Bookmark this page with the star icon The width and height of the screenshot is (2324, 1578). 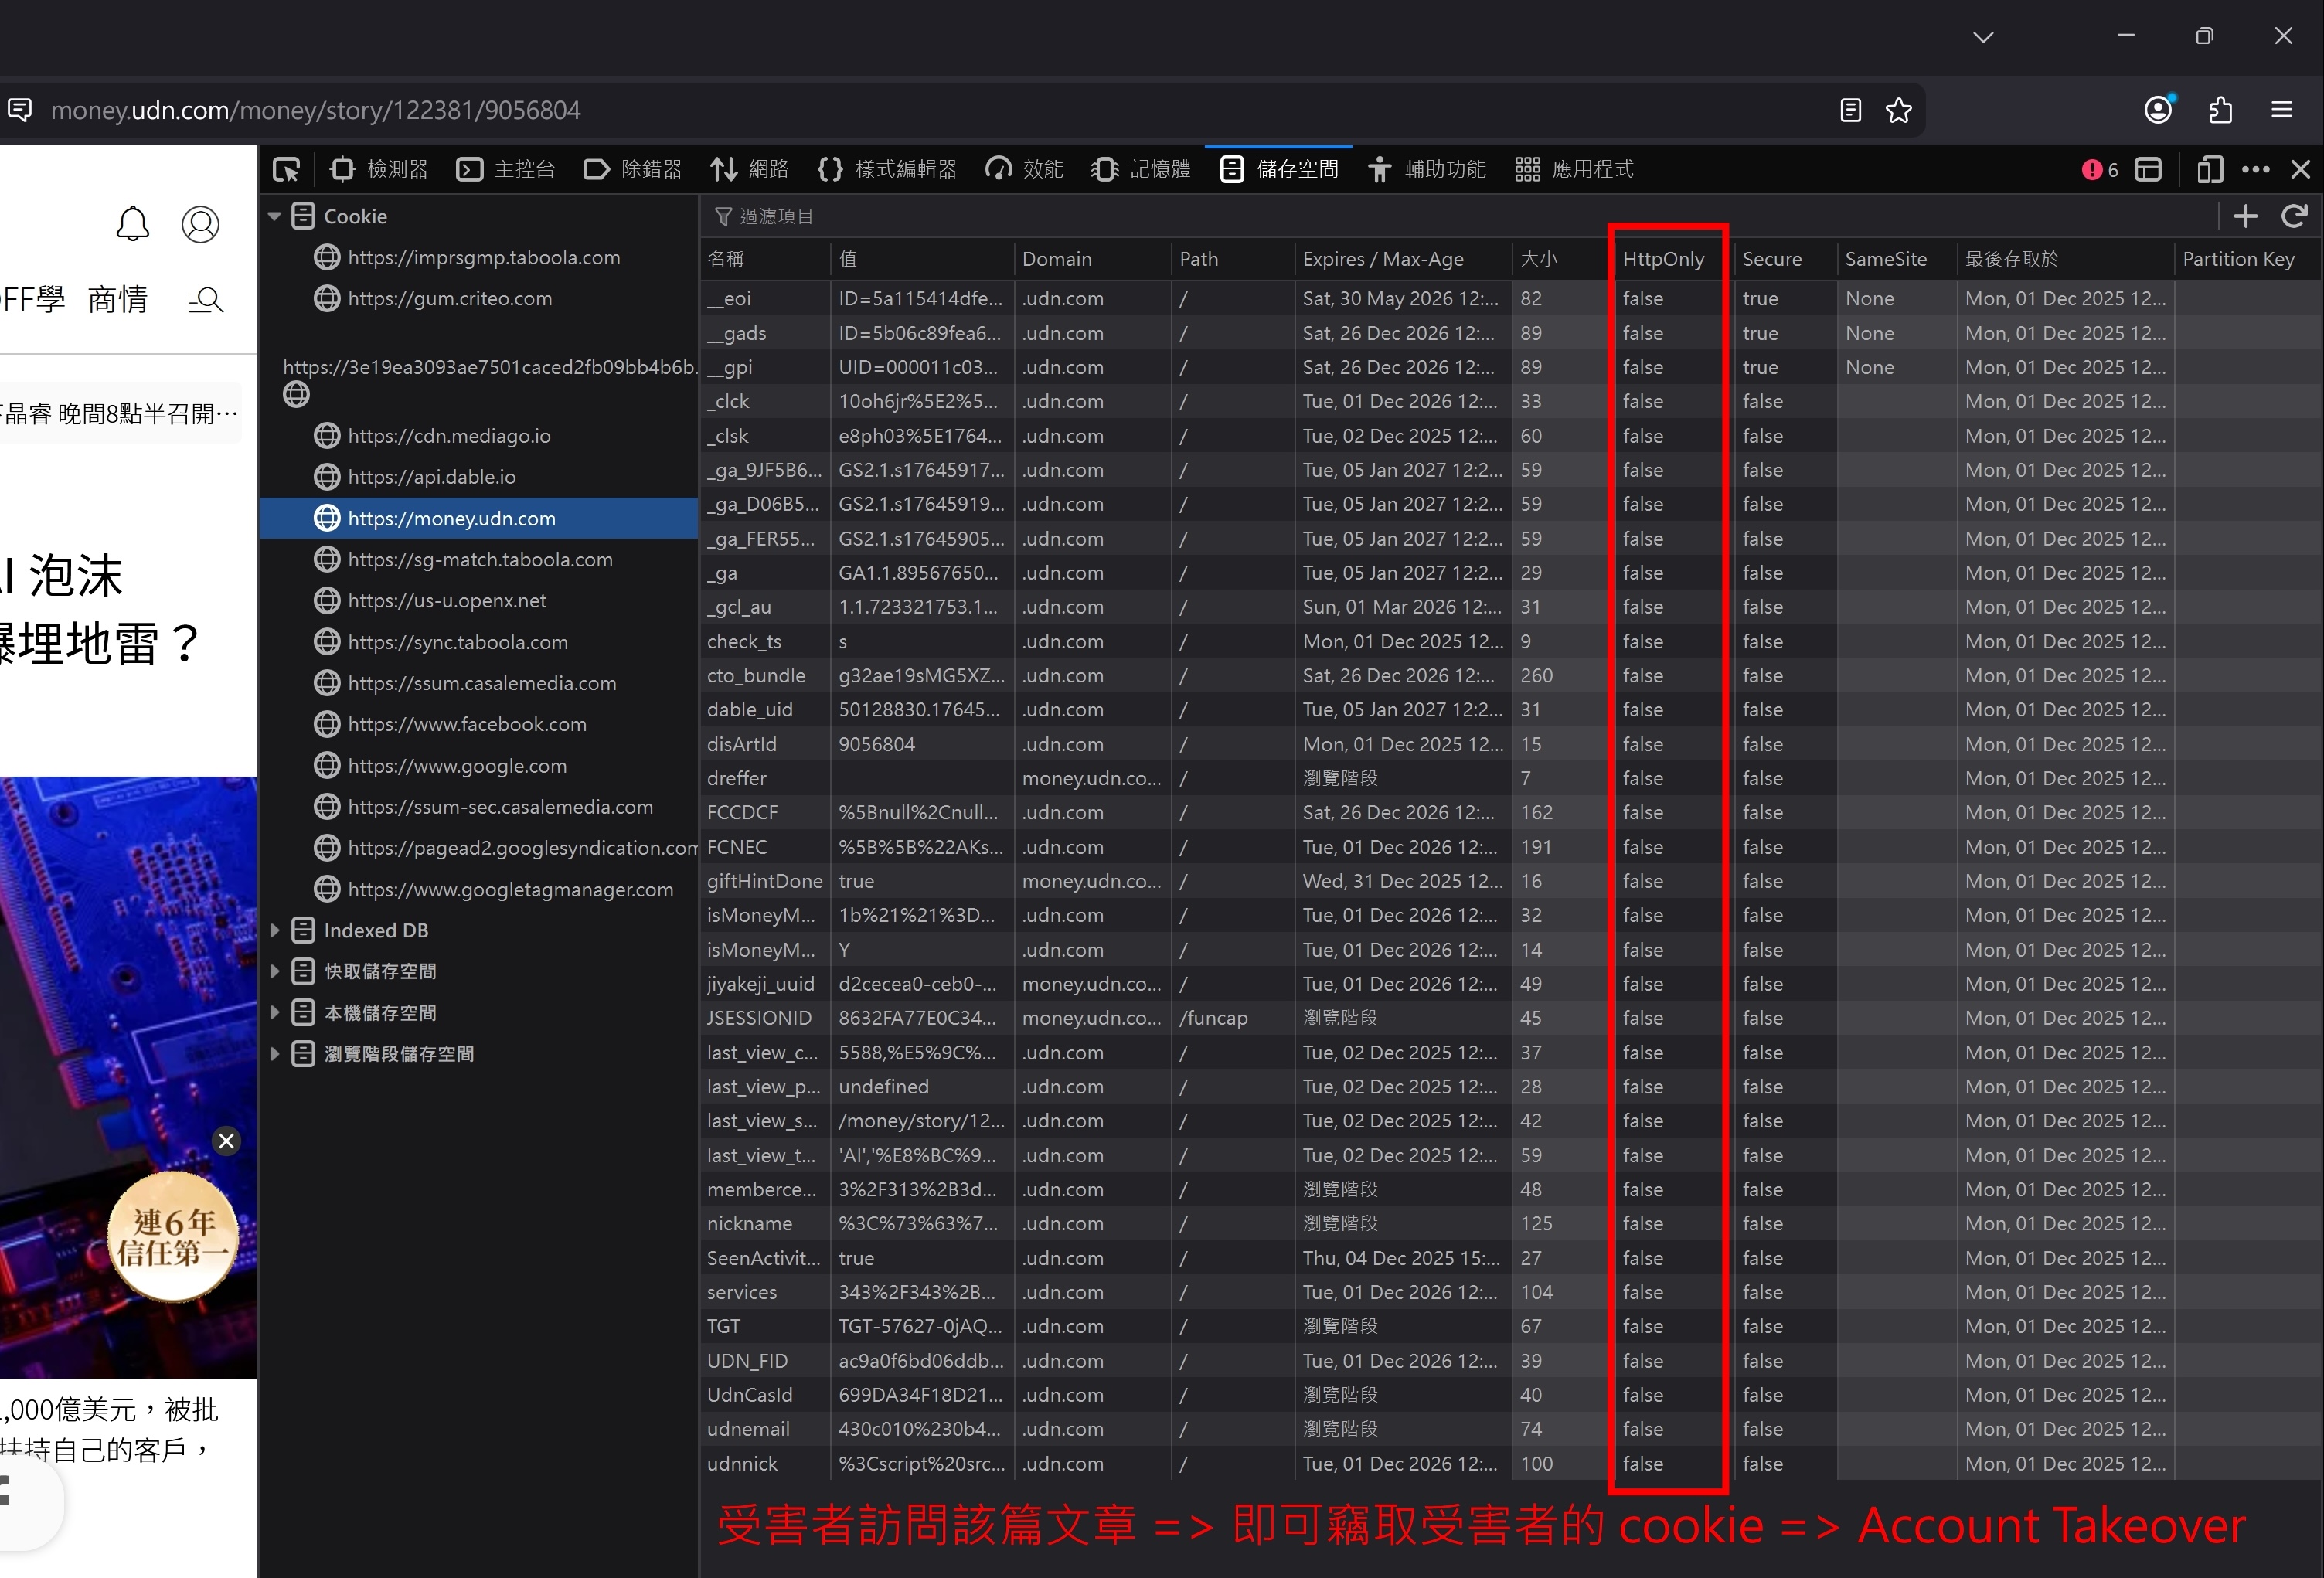1899,110
